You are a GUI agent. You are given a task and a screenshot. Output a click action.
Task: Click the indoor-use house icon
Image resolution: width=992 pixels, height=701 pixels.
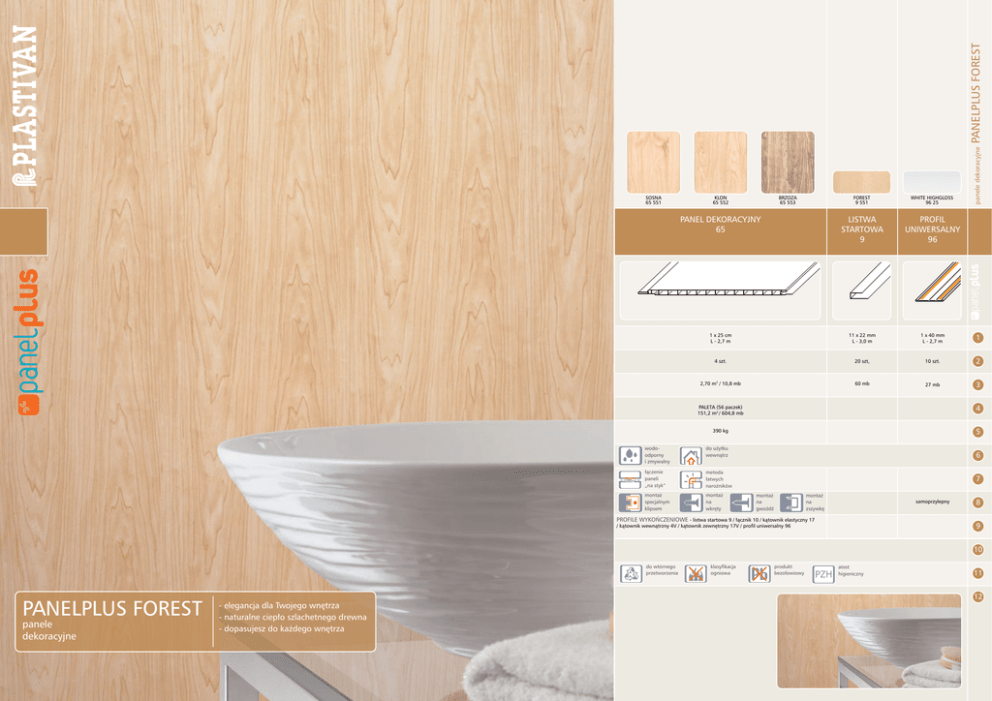coord(690,456)
